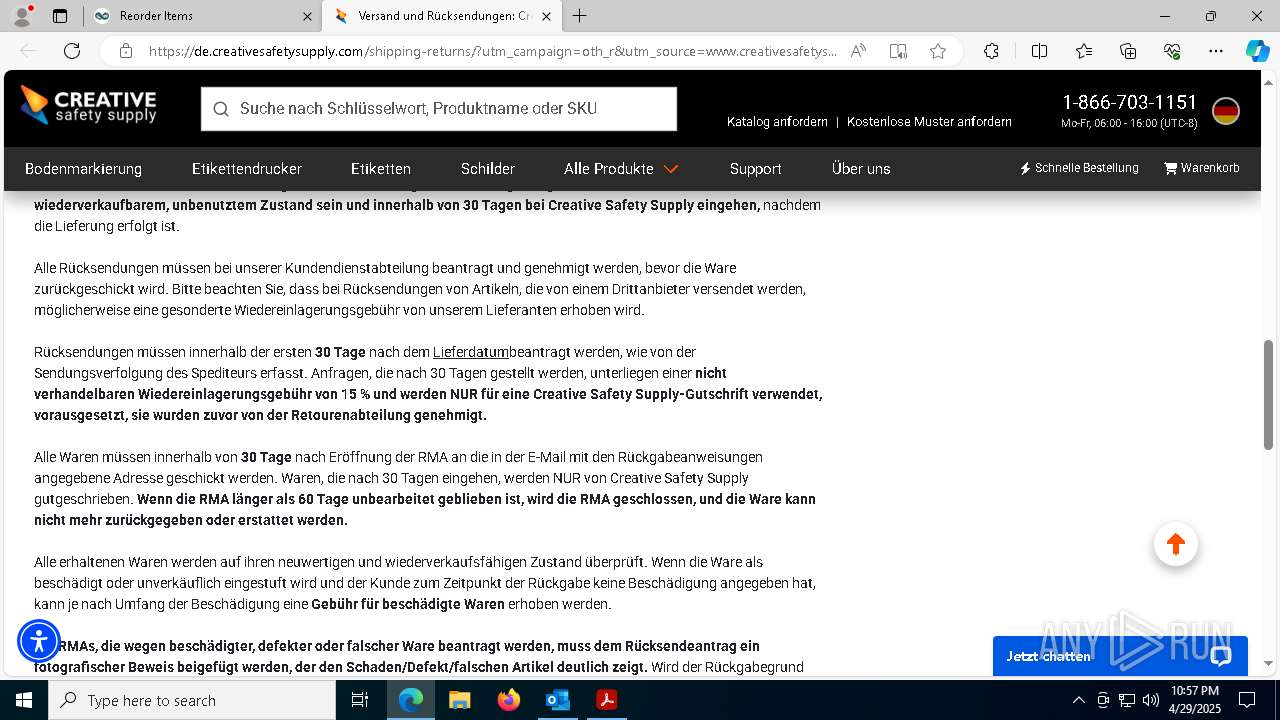1280x720 pixels.
Task: Open the Collections icon
Action: pyautogui.click(x=1128, y=51)
